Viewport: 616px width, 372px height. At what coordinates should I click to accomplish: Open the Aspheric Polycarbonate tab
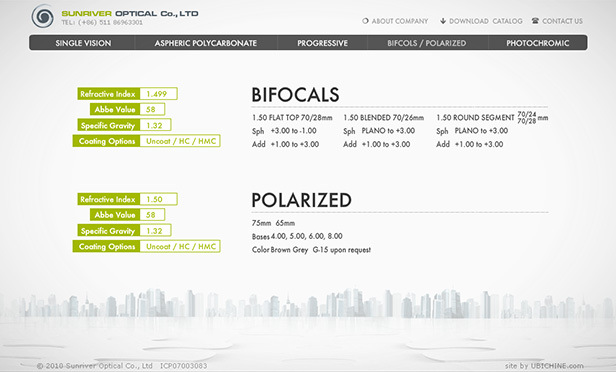tap(205, 43)
